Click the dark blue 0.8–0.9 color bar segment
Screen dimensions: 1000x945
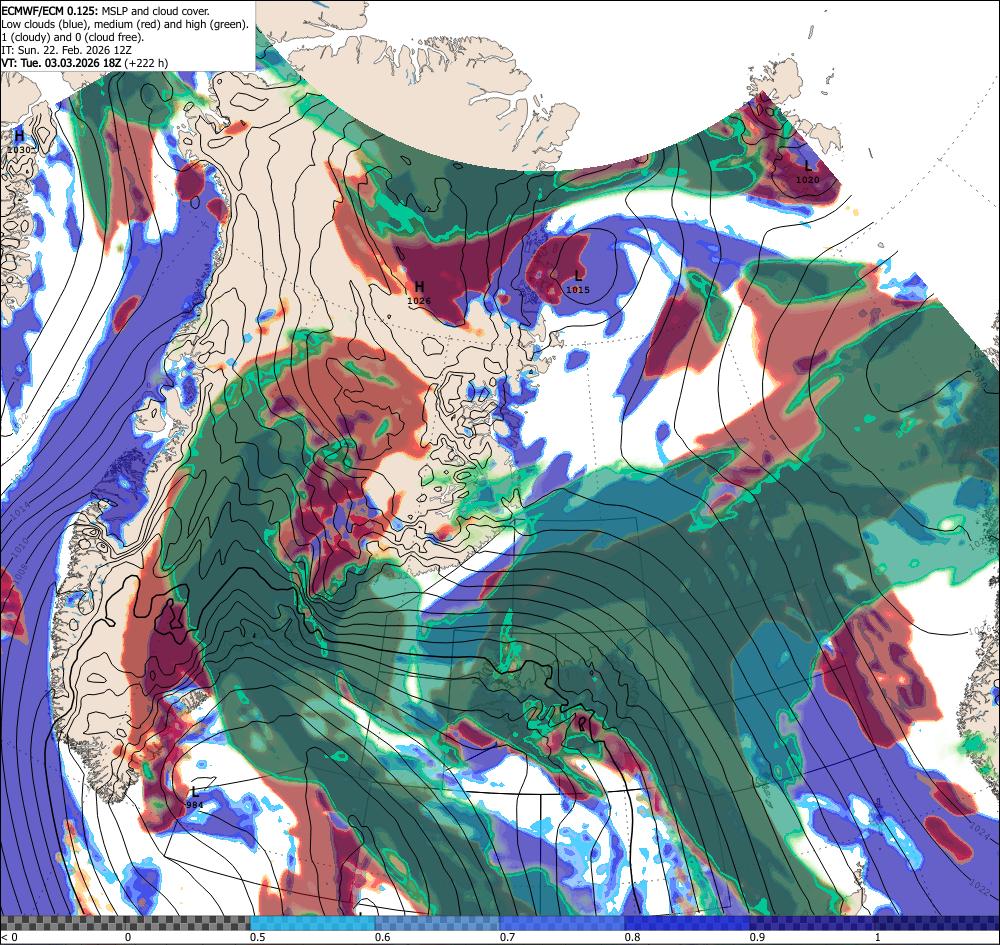coord(686,923)
